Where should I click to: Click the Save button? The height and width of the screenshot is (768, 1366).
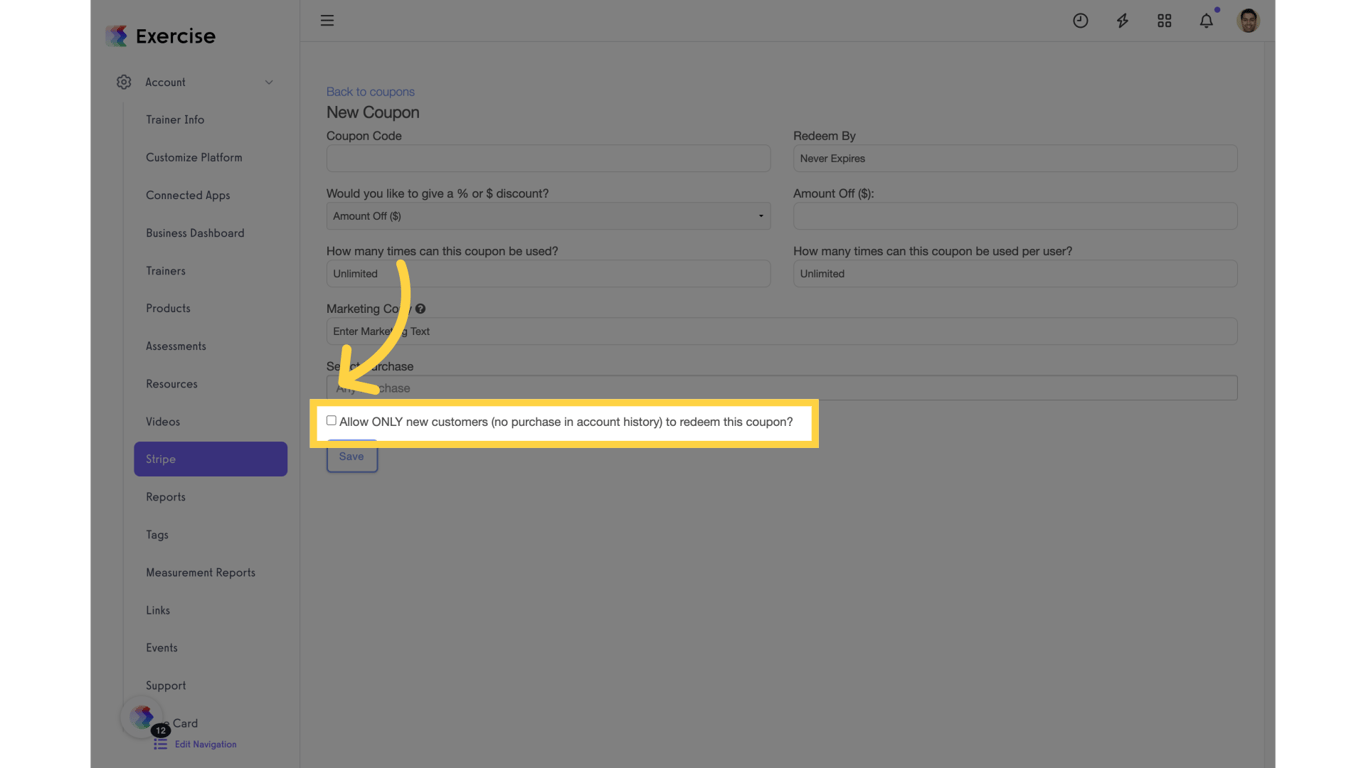[352, 456]
